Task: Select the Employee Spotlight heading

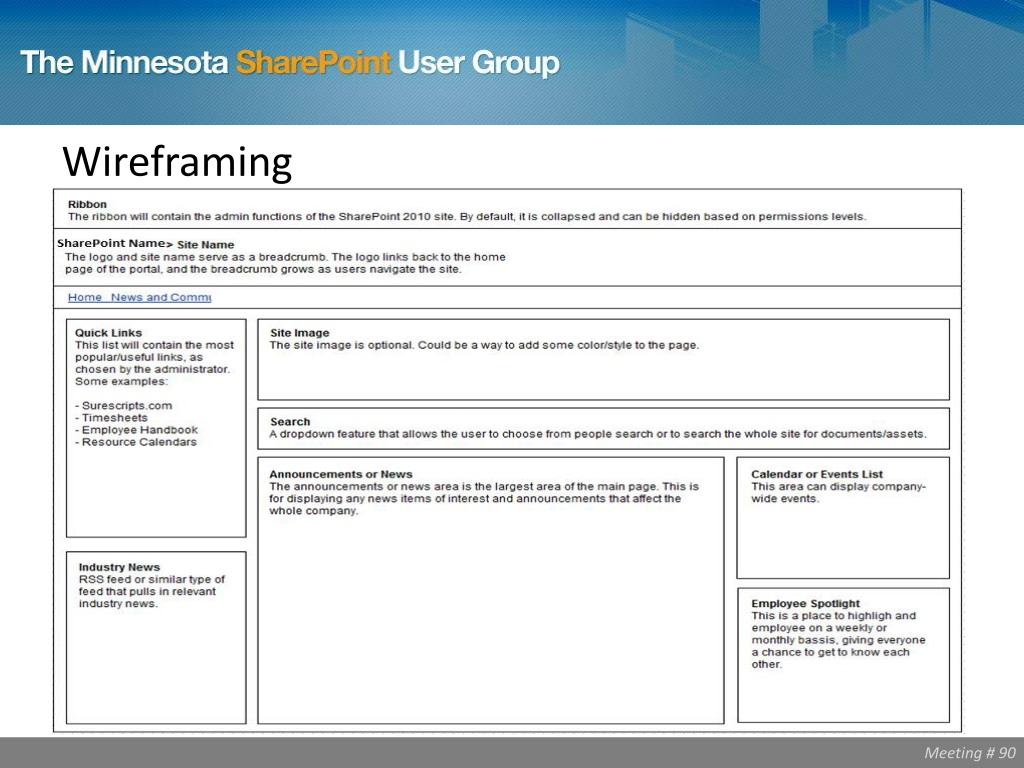Action: point(805,603)
